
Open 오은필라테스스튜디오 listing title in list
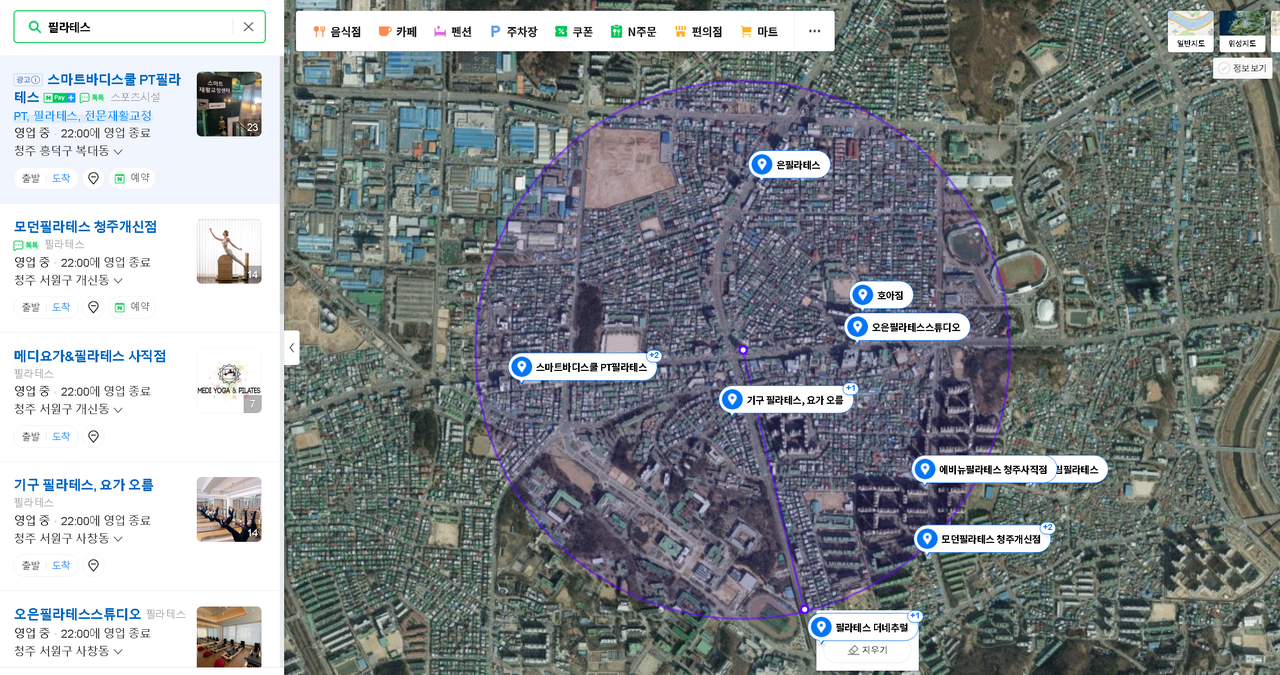tap(78, 614)
